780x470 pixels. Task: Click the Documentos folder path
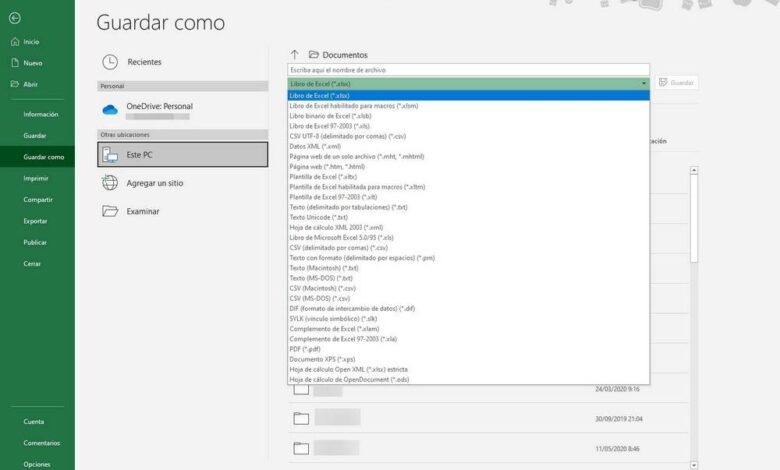click(x=338, y=55)
